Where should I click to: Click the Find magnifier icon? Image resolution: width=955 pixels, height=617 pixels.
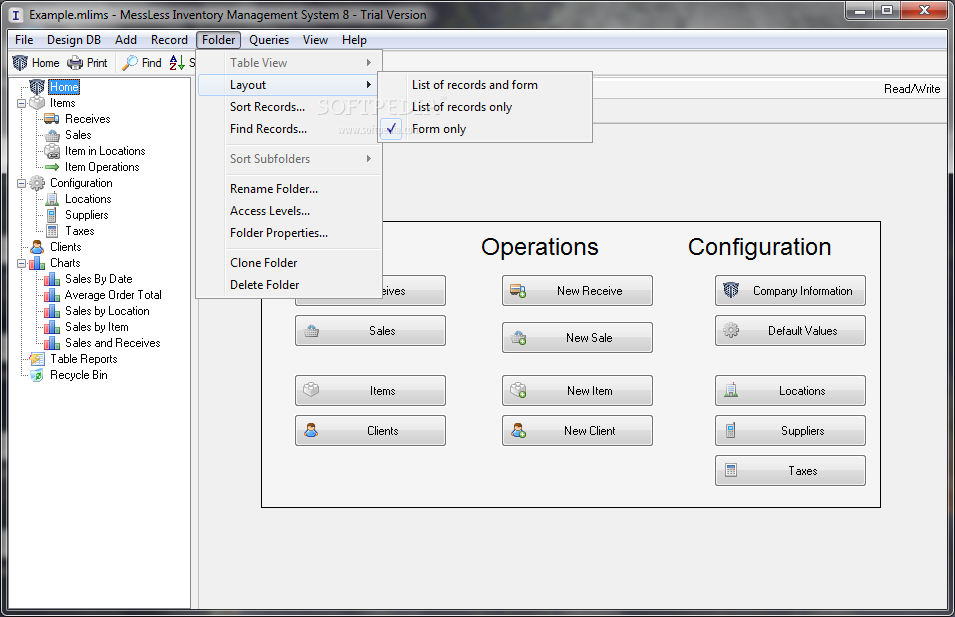(x=130, y=63)
